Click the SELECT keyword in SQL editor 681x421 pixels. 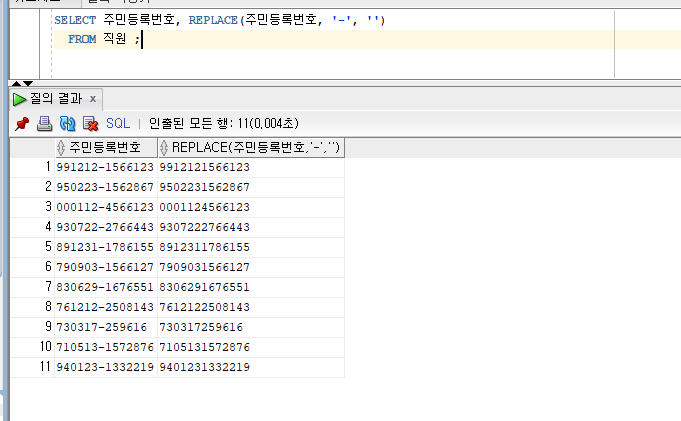pyautogui.click(x=75, y=20)
